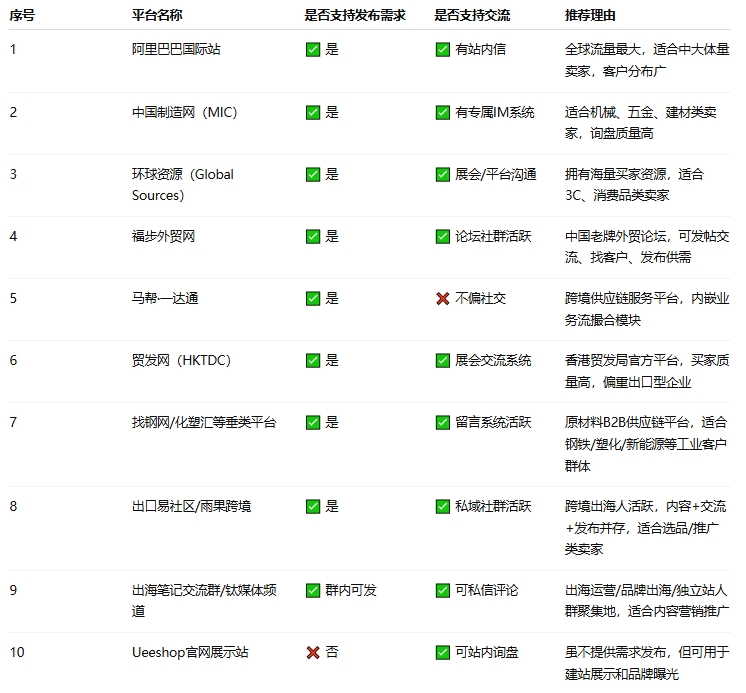Click the 私域社群活跃 text
This screenshot has width=746, height=693.
(493, 506)
